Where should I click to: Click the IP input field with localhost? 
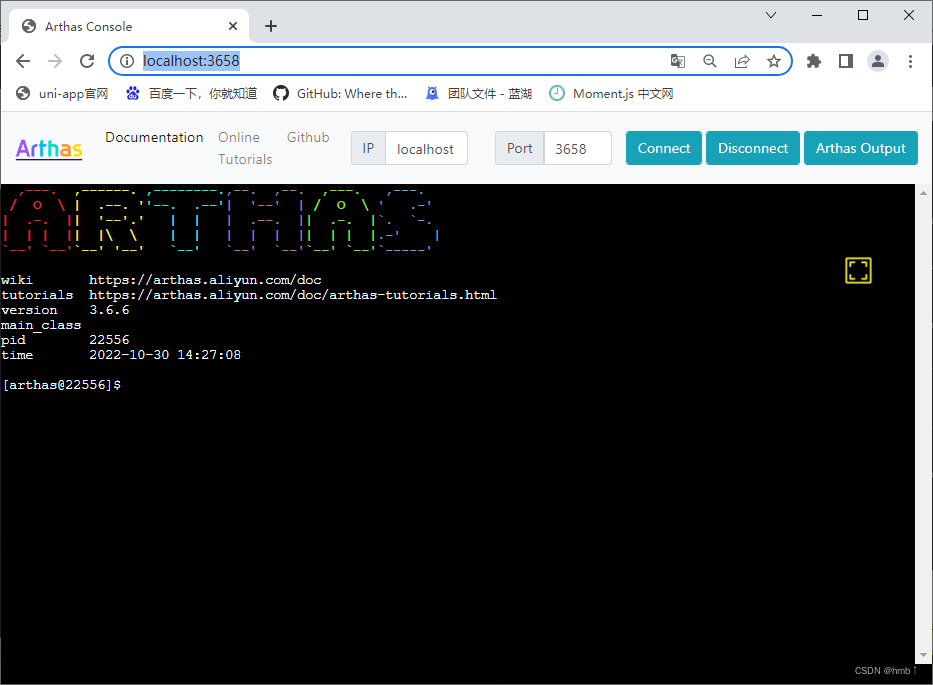point(426,148)
